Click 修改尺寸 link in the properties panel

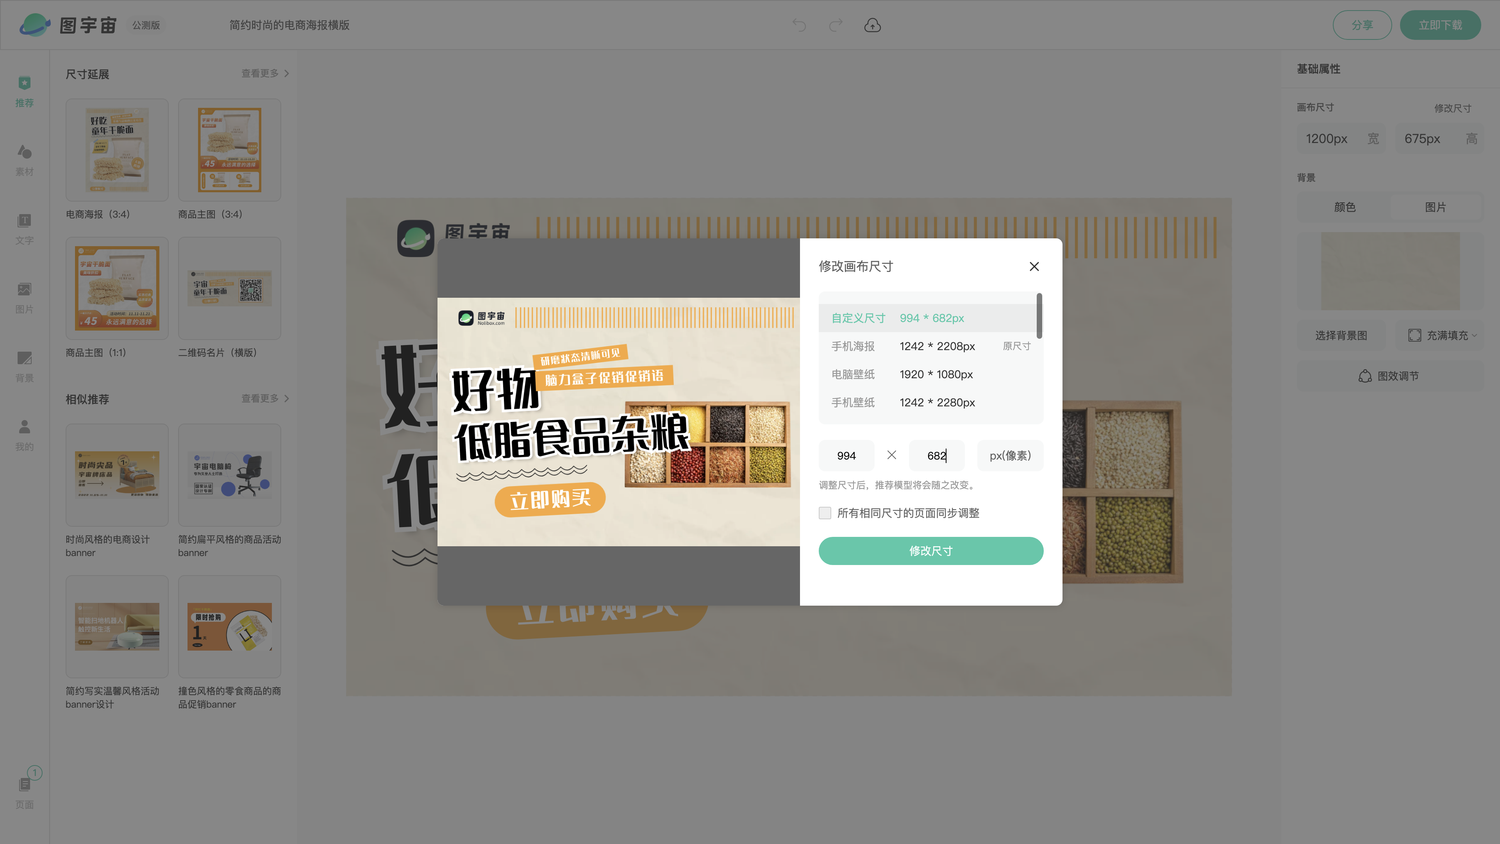tap(1452, 108)
